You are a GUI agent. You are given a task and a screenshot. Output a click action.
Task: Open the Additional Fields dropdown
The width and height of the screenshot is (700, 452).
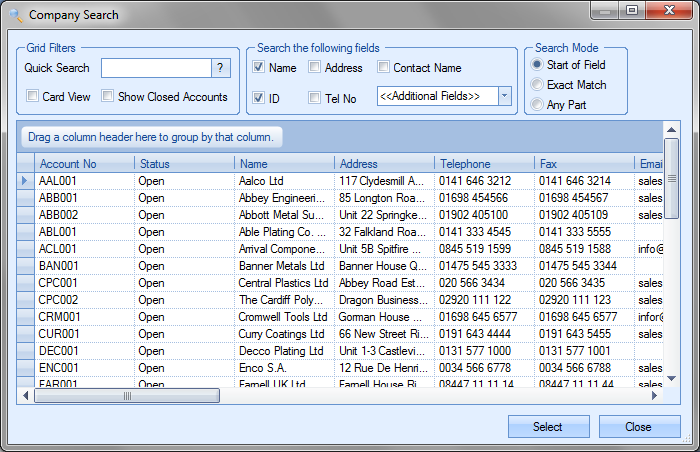pyautogui.click(x=504, y=96)
